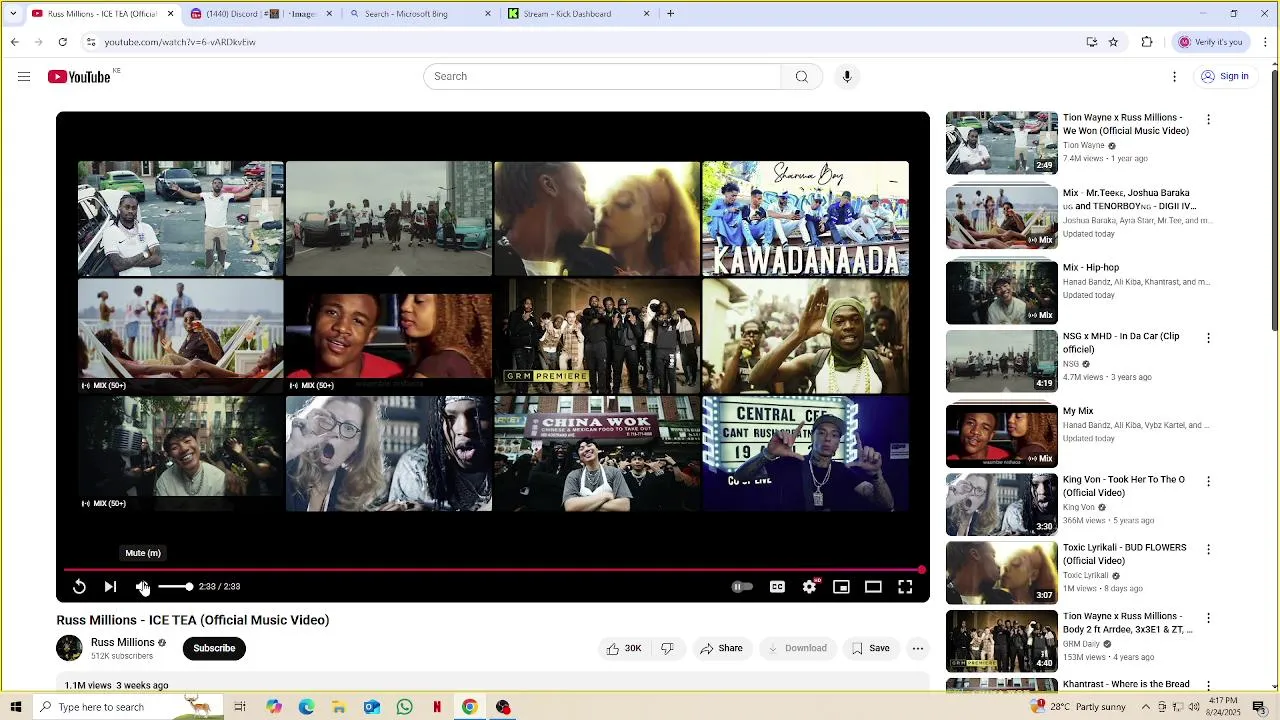Click Sign in button
The width and height of the screenshot is (1280, 720).
click(1225, 76)
